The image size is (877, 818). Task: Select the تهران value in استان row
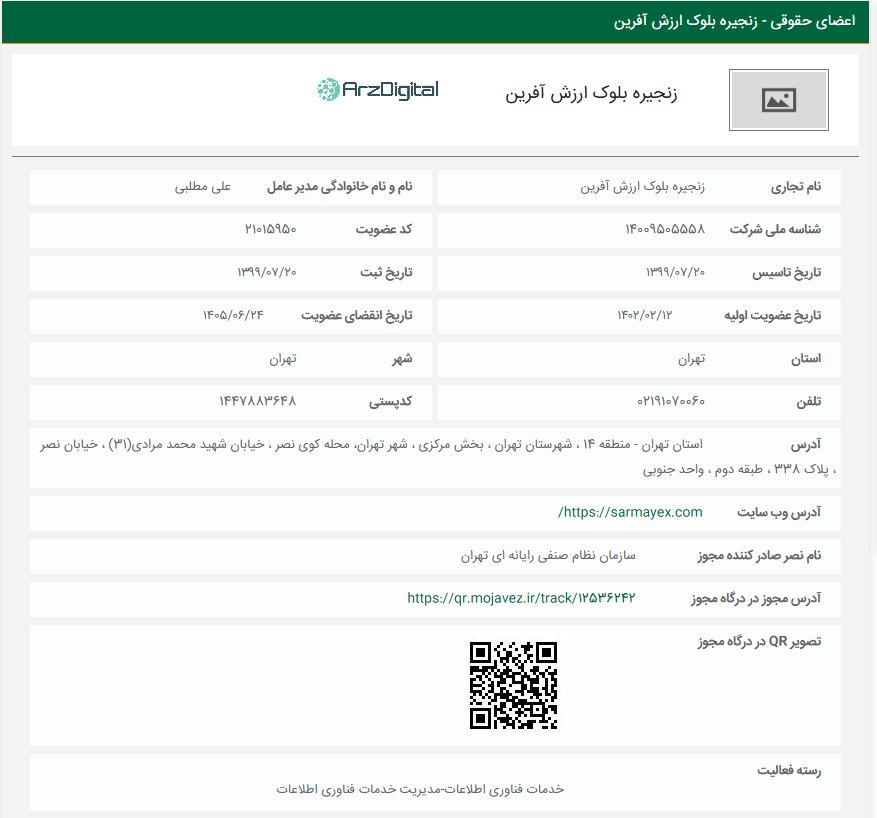coord(691,358)
